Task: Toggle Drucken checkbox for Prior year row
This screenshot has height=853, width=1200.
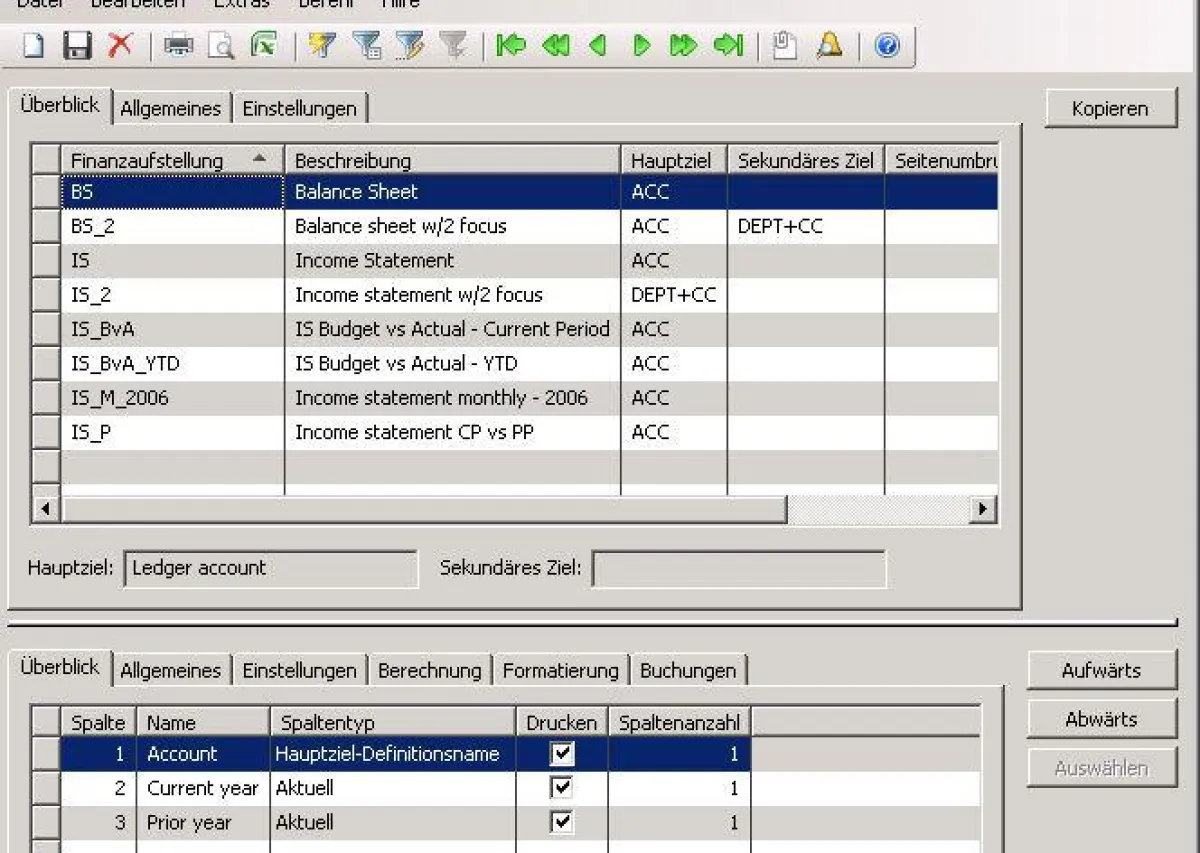Action: tap(562, 822)
